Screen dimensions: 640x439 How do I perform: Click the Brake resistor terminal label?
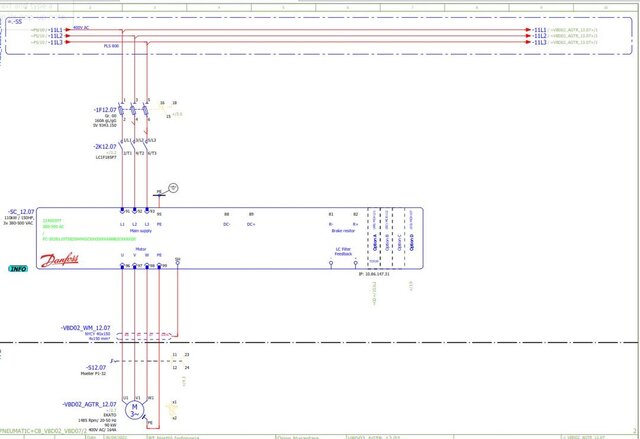coord(343,229)
